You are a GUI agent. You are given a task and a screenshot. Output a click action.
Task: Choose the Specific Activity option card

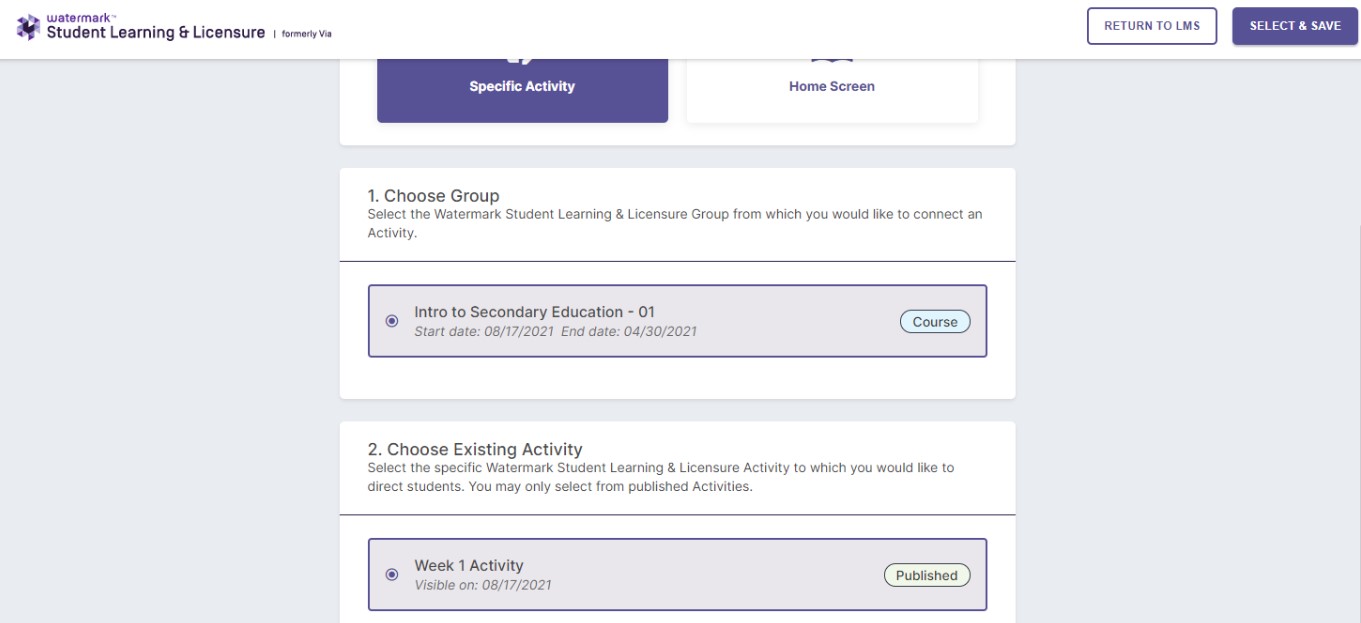tap(522, 90)
